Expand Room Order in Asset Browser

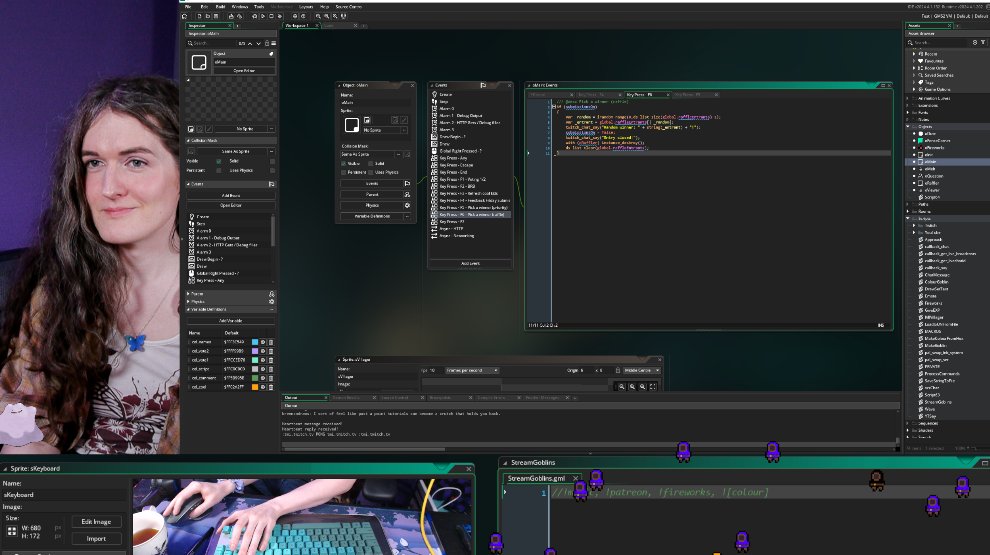(x=914, y=68)
